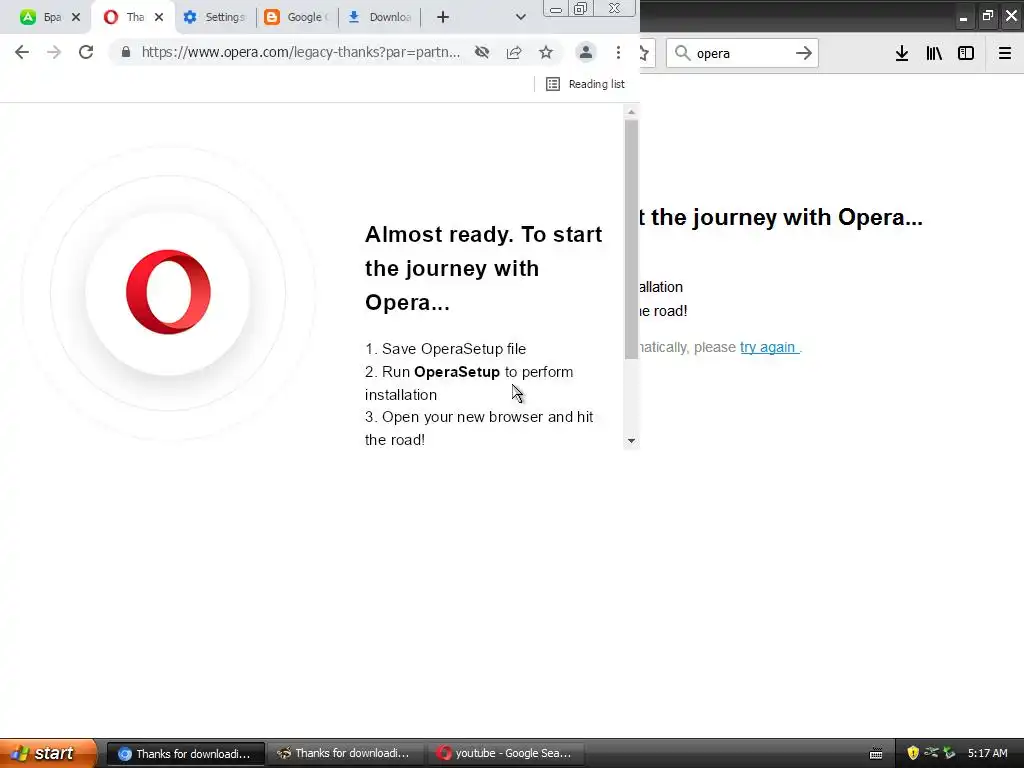This screenshot has width=1024, height=768.
Task: Click the Chrome address bar URL
Action: pyautogui.click(x=300, y=52)
